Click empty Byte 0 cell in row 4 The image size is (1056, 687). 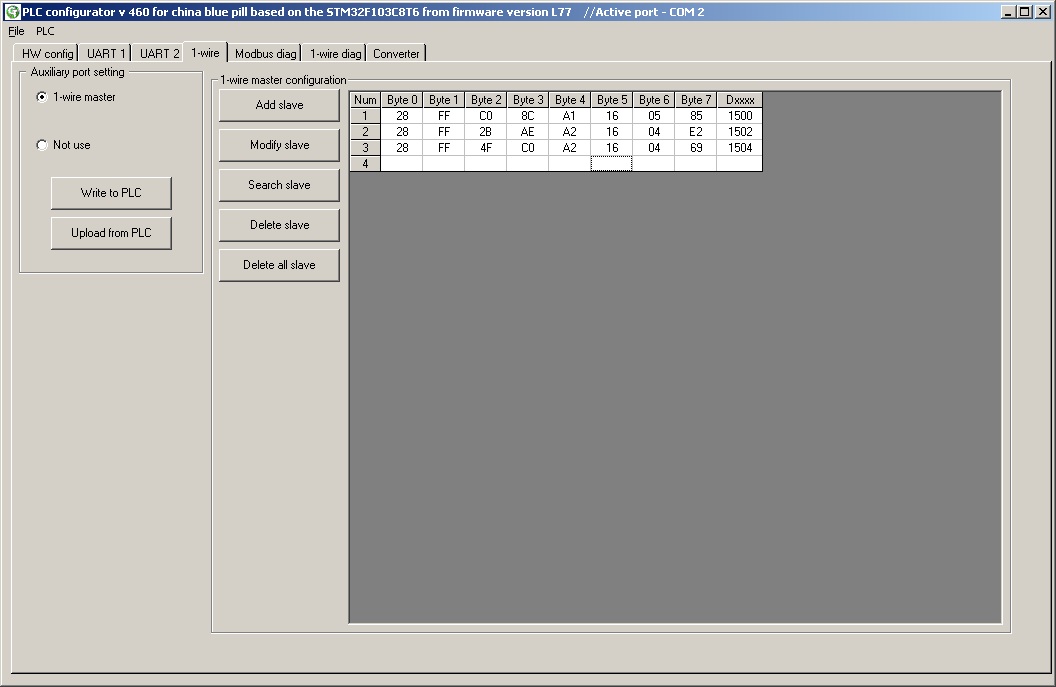(x=401, y=164)
